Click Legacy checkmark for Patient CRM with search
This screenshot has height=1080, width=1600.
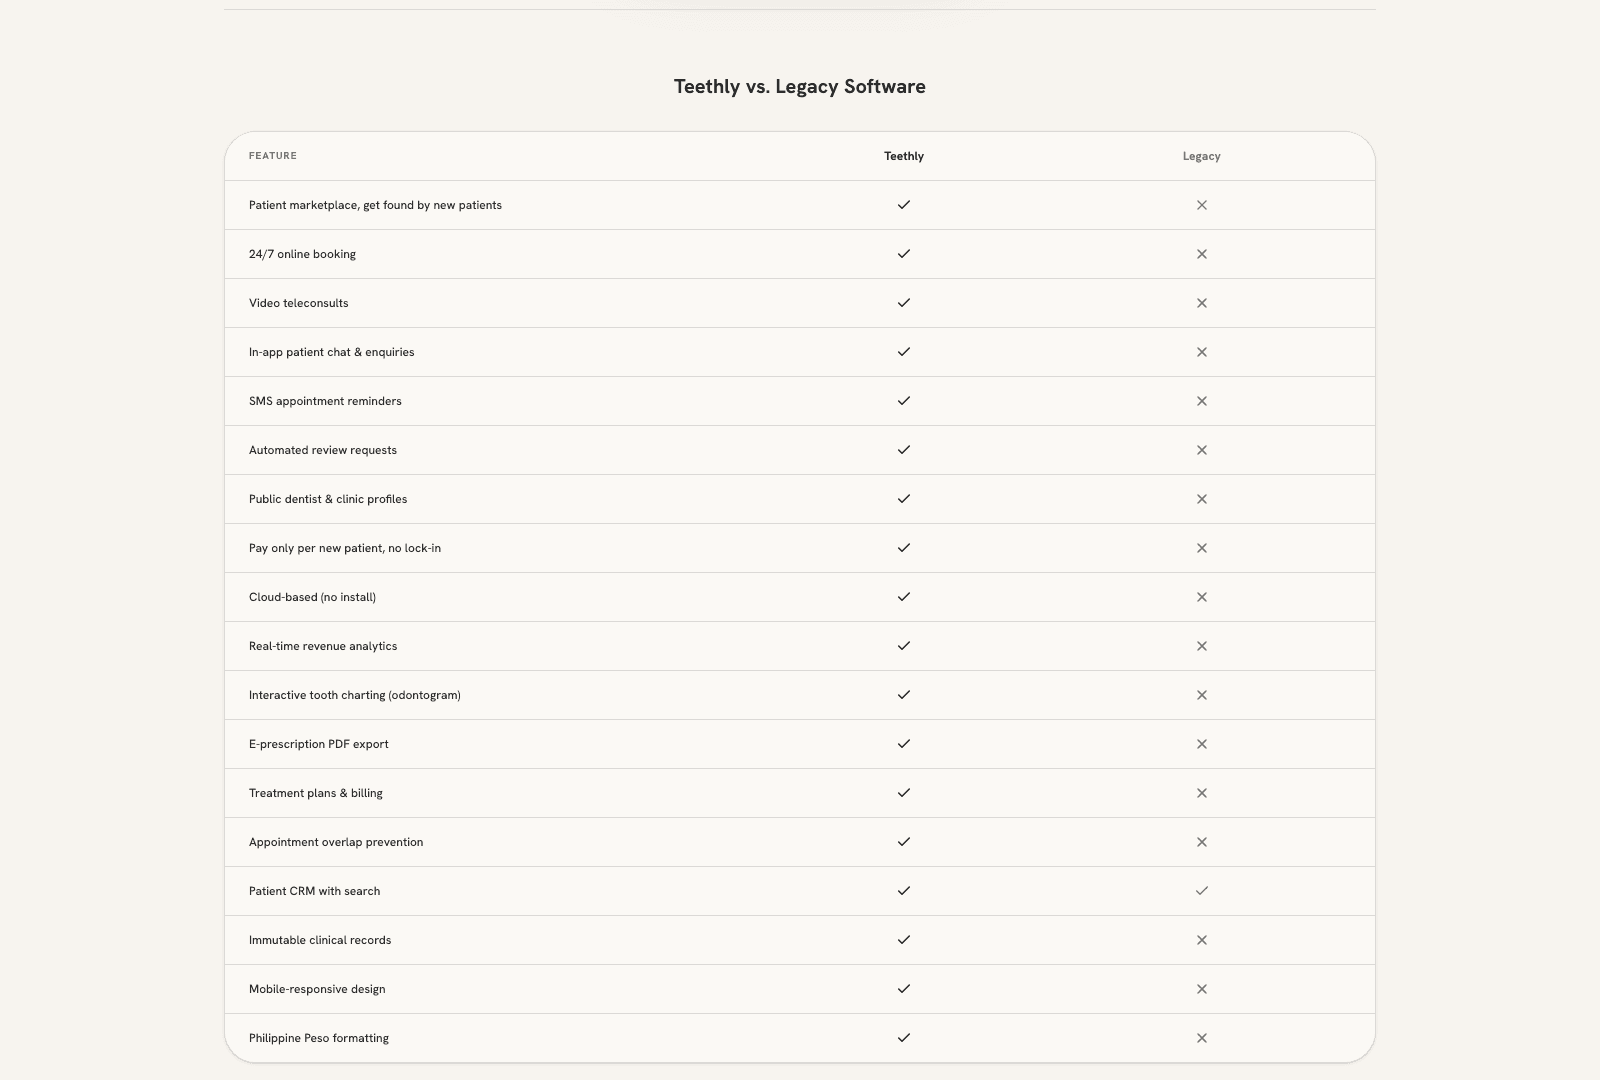tap(1202, 891)
